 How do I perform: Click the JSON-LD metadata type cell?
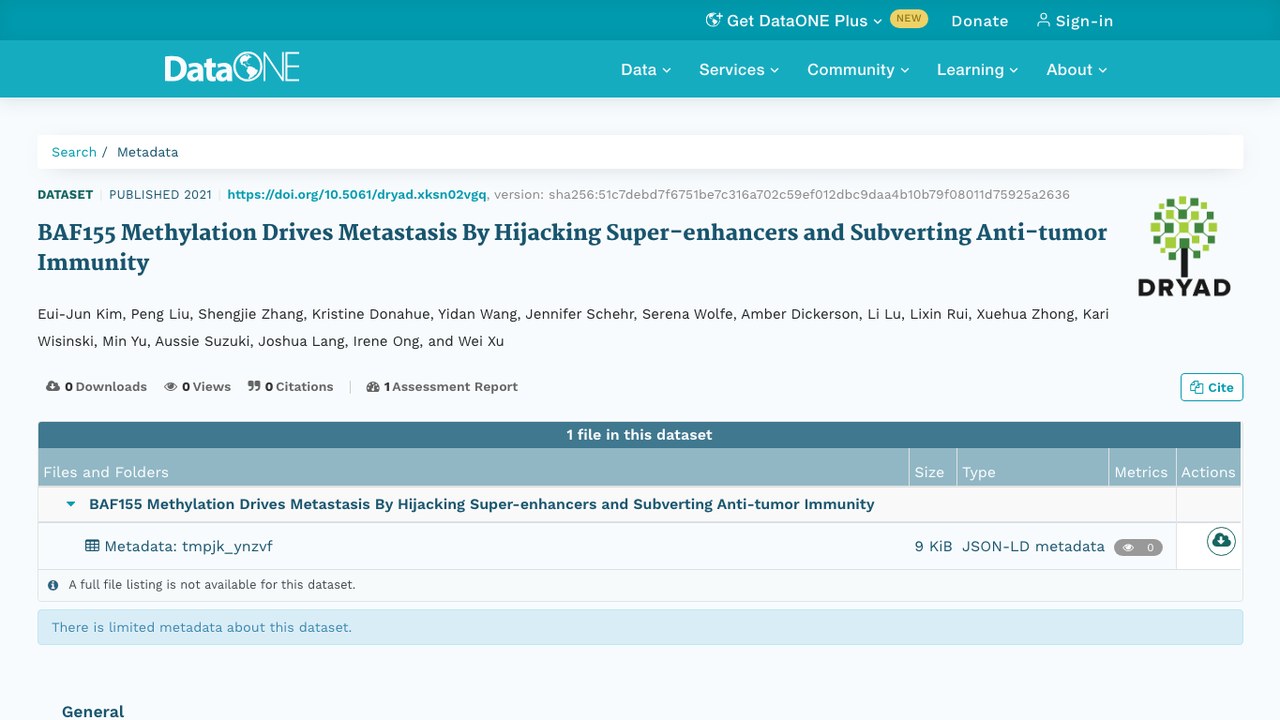1033,546
